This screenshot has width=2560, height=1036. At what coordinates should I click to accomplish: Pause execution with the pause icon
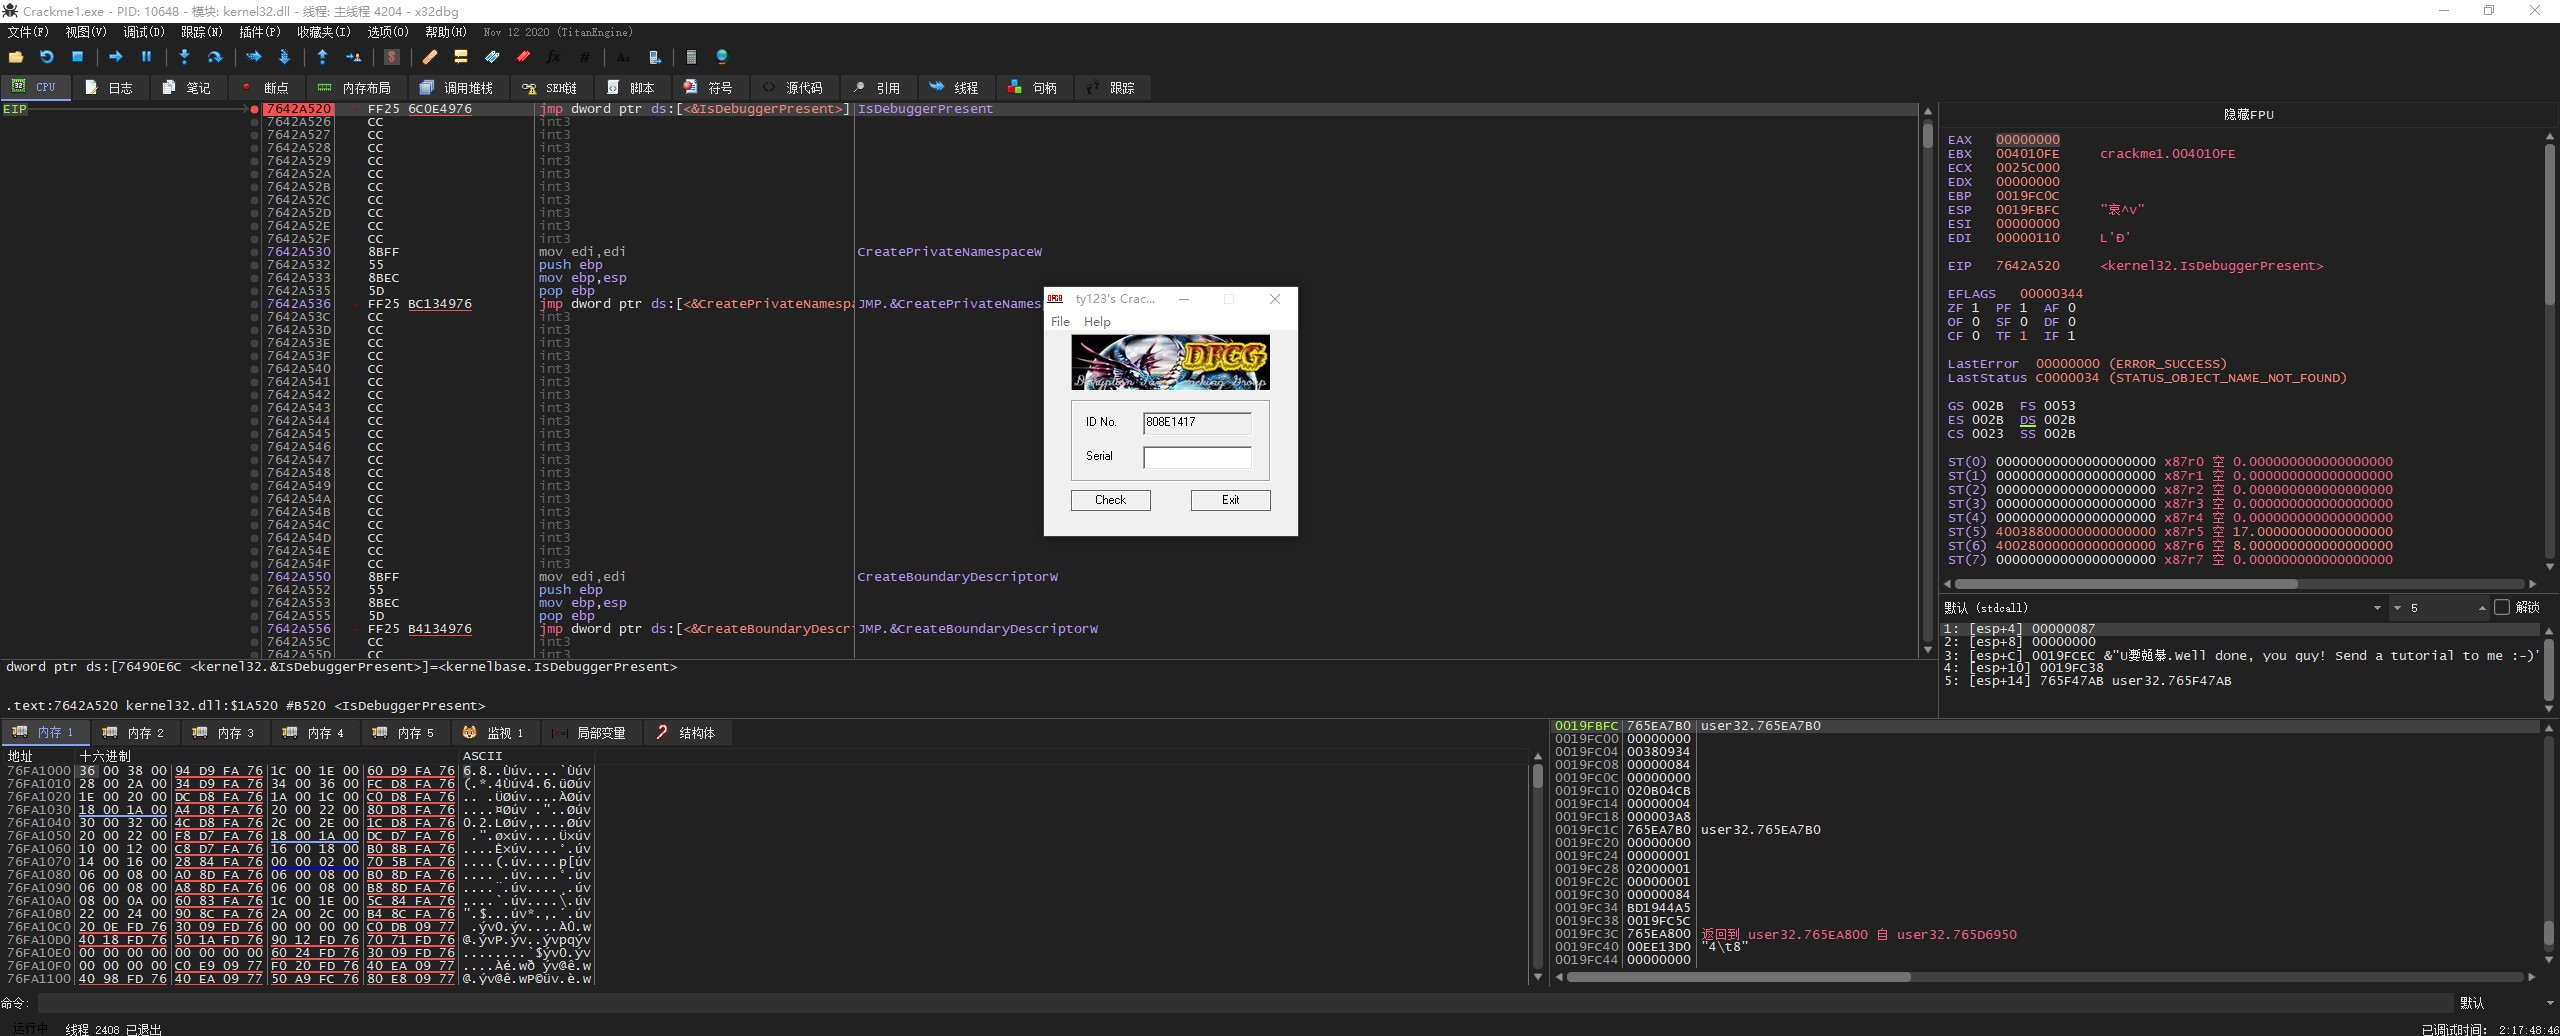146,57
